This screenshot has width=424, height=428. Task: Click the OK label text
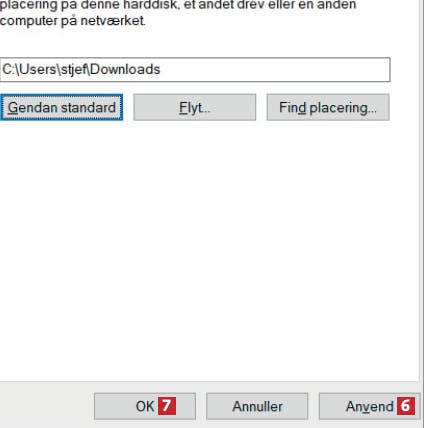tap(145, 406)
